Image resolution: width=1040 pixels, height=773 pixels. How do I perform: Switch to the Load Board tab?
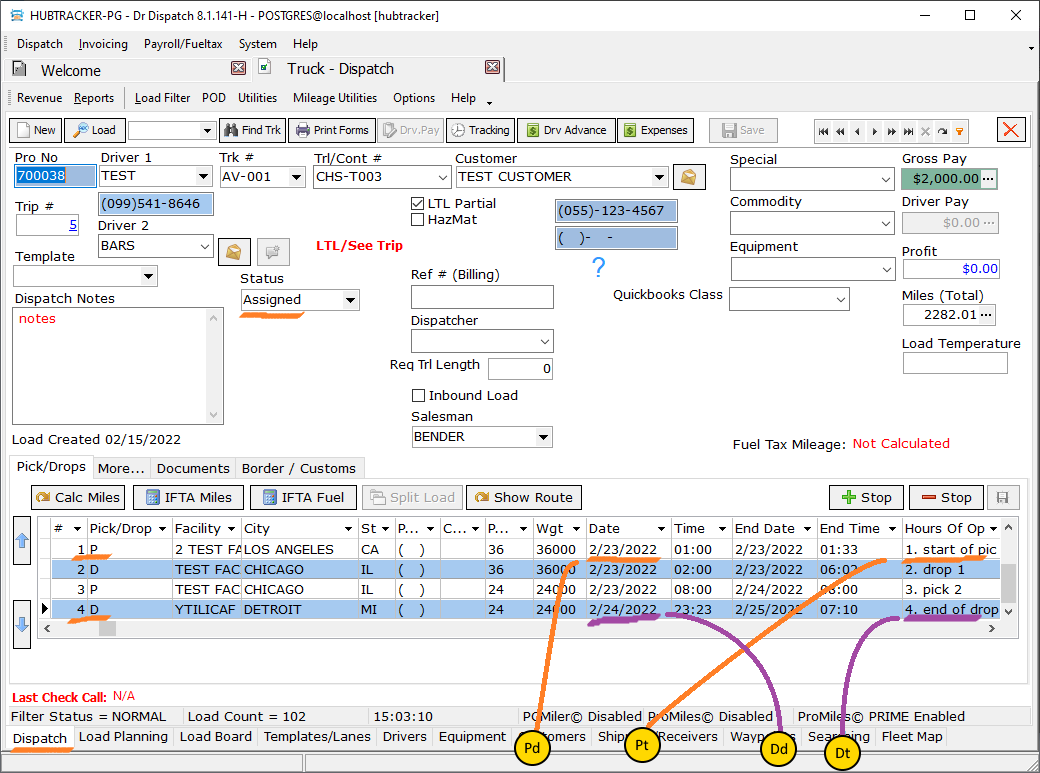click(215, 737)
